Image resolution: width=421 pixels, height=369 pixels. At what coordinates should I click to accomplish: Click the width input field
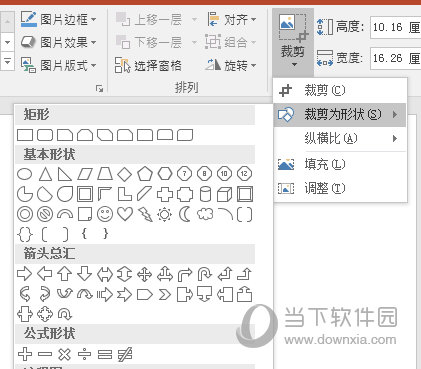click(395, 58)
